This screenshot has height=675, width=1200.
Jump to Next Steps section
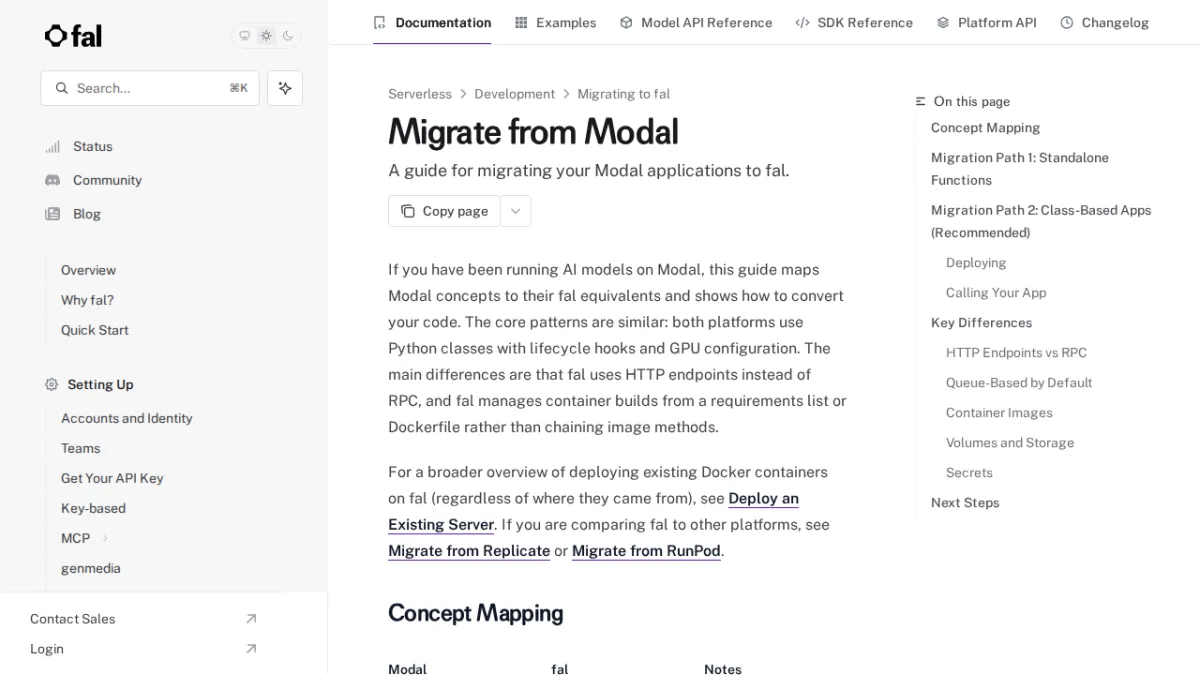[x=965, y=503]
